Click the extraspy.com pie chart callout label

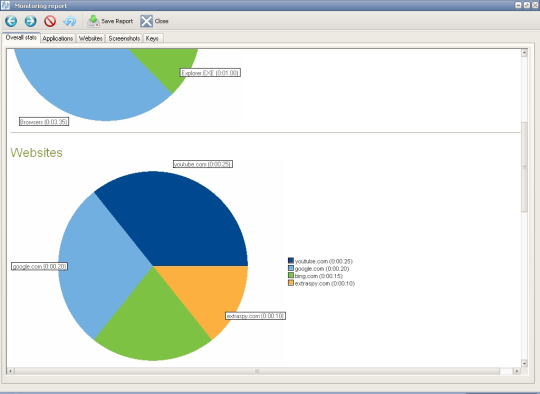point(256,316)
